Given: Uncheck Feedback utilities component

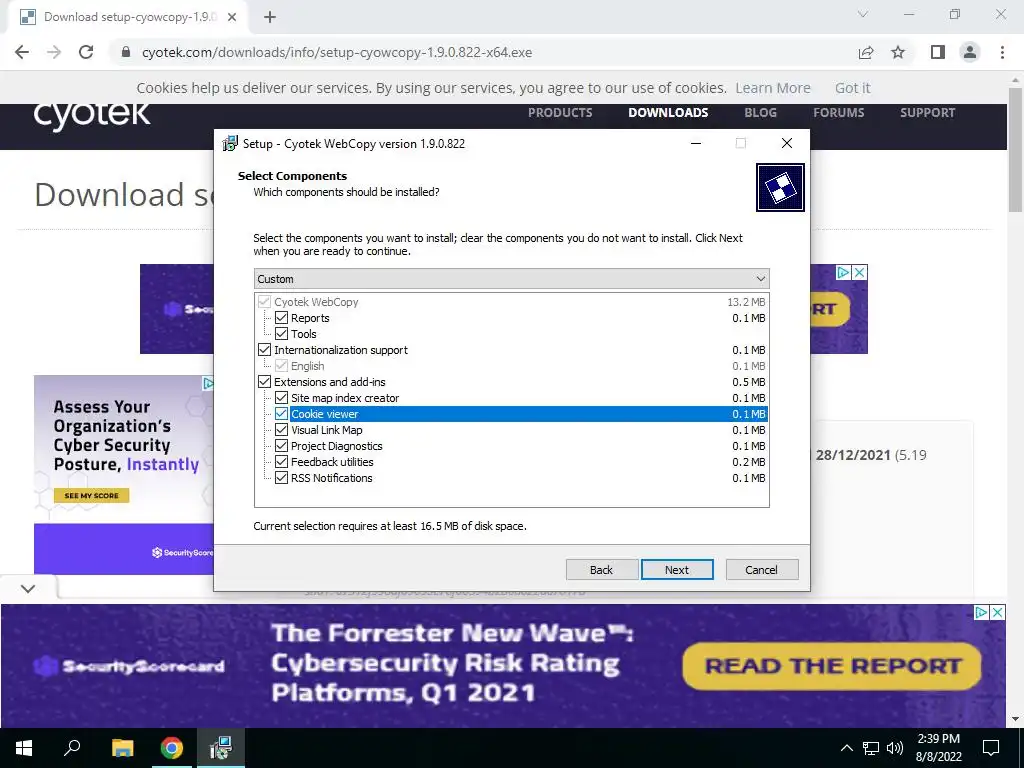Looking at the screenshot, I should (281, 462).
